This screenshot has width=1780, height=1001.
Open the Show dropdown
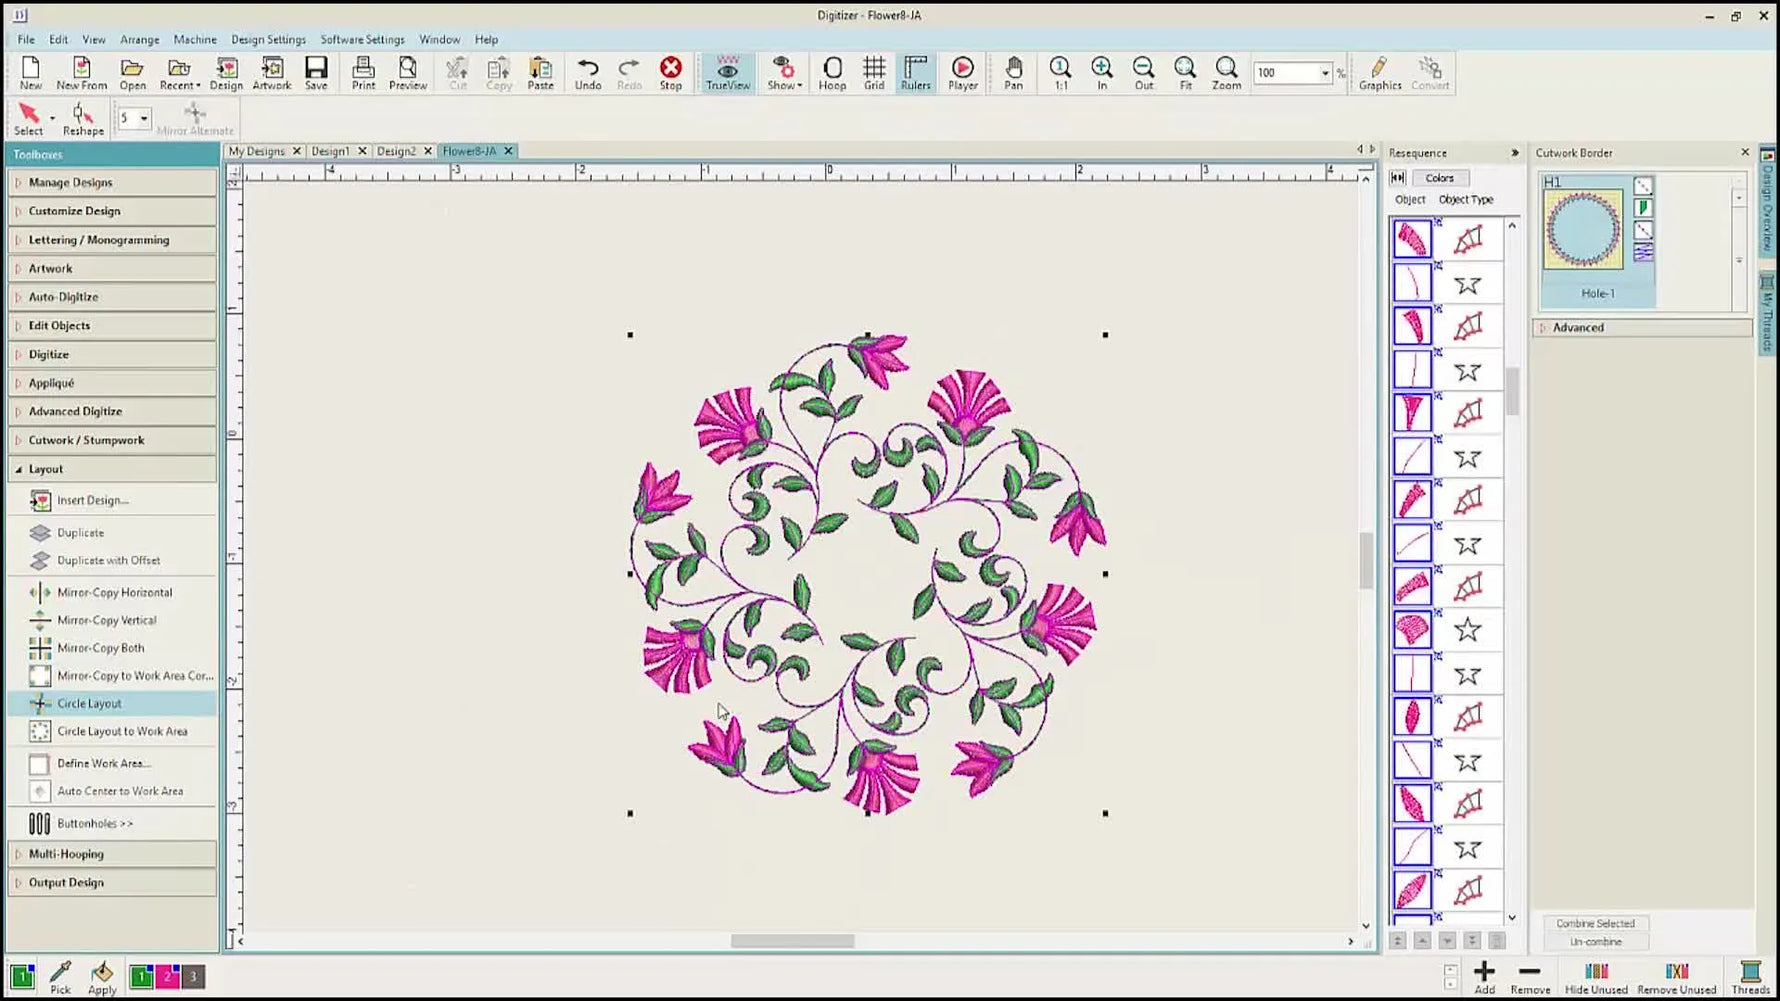pyautogui.click(x=784, y=73)
